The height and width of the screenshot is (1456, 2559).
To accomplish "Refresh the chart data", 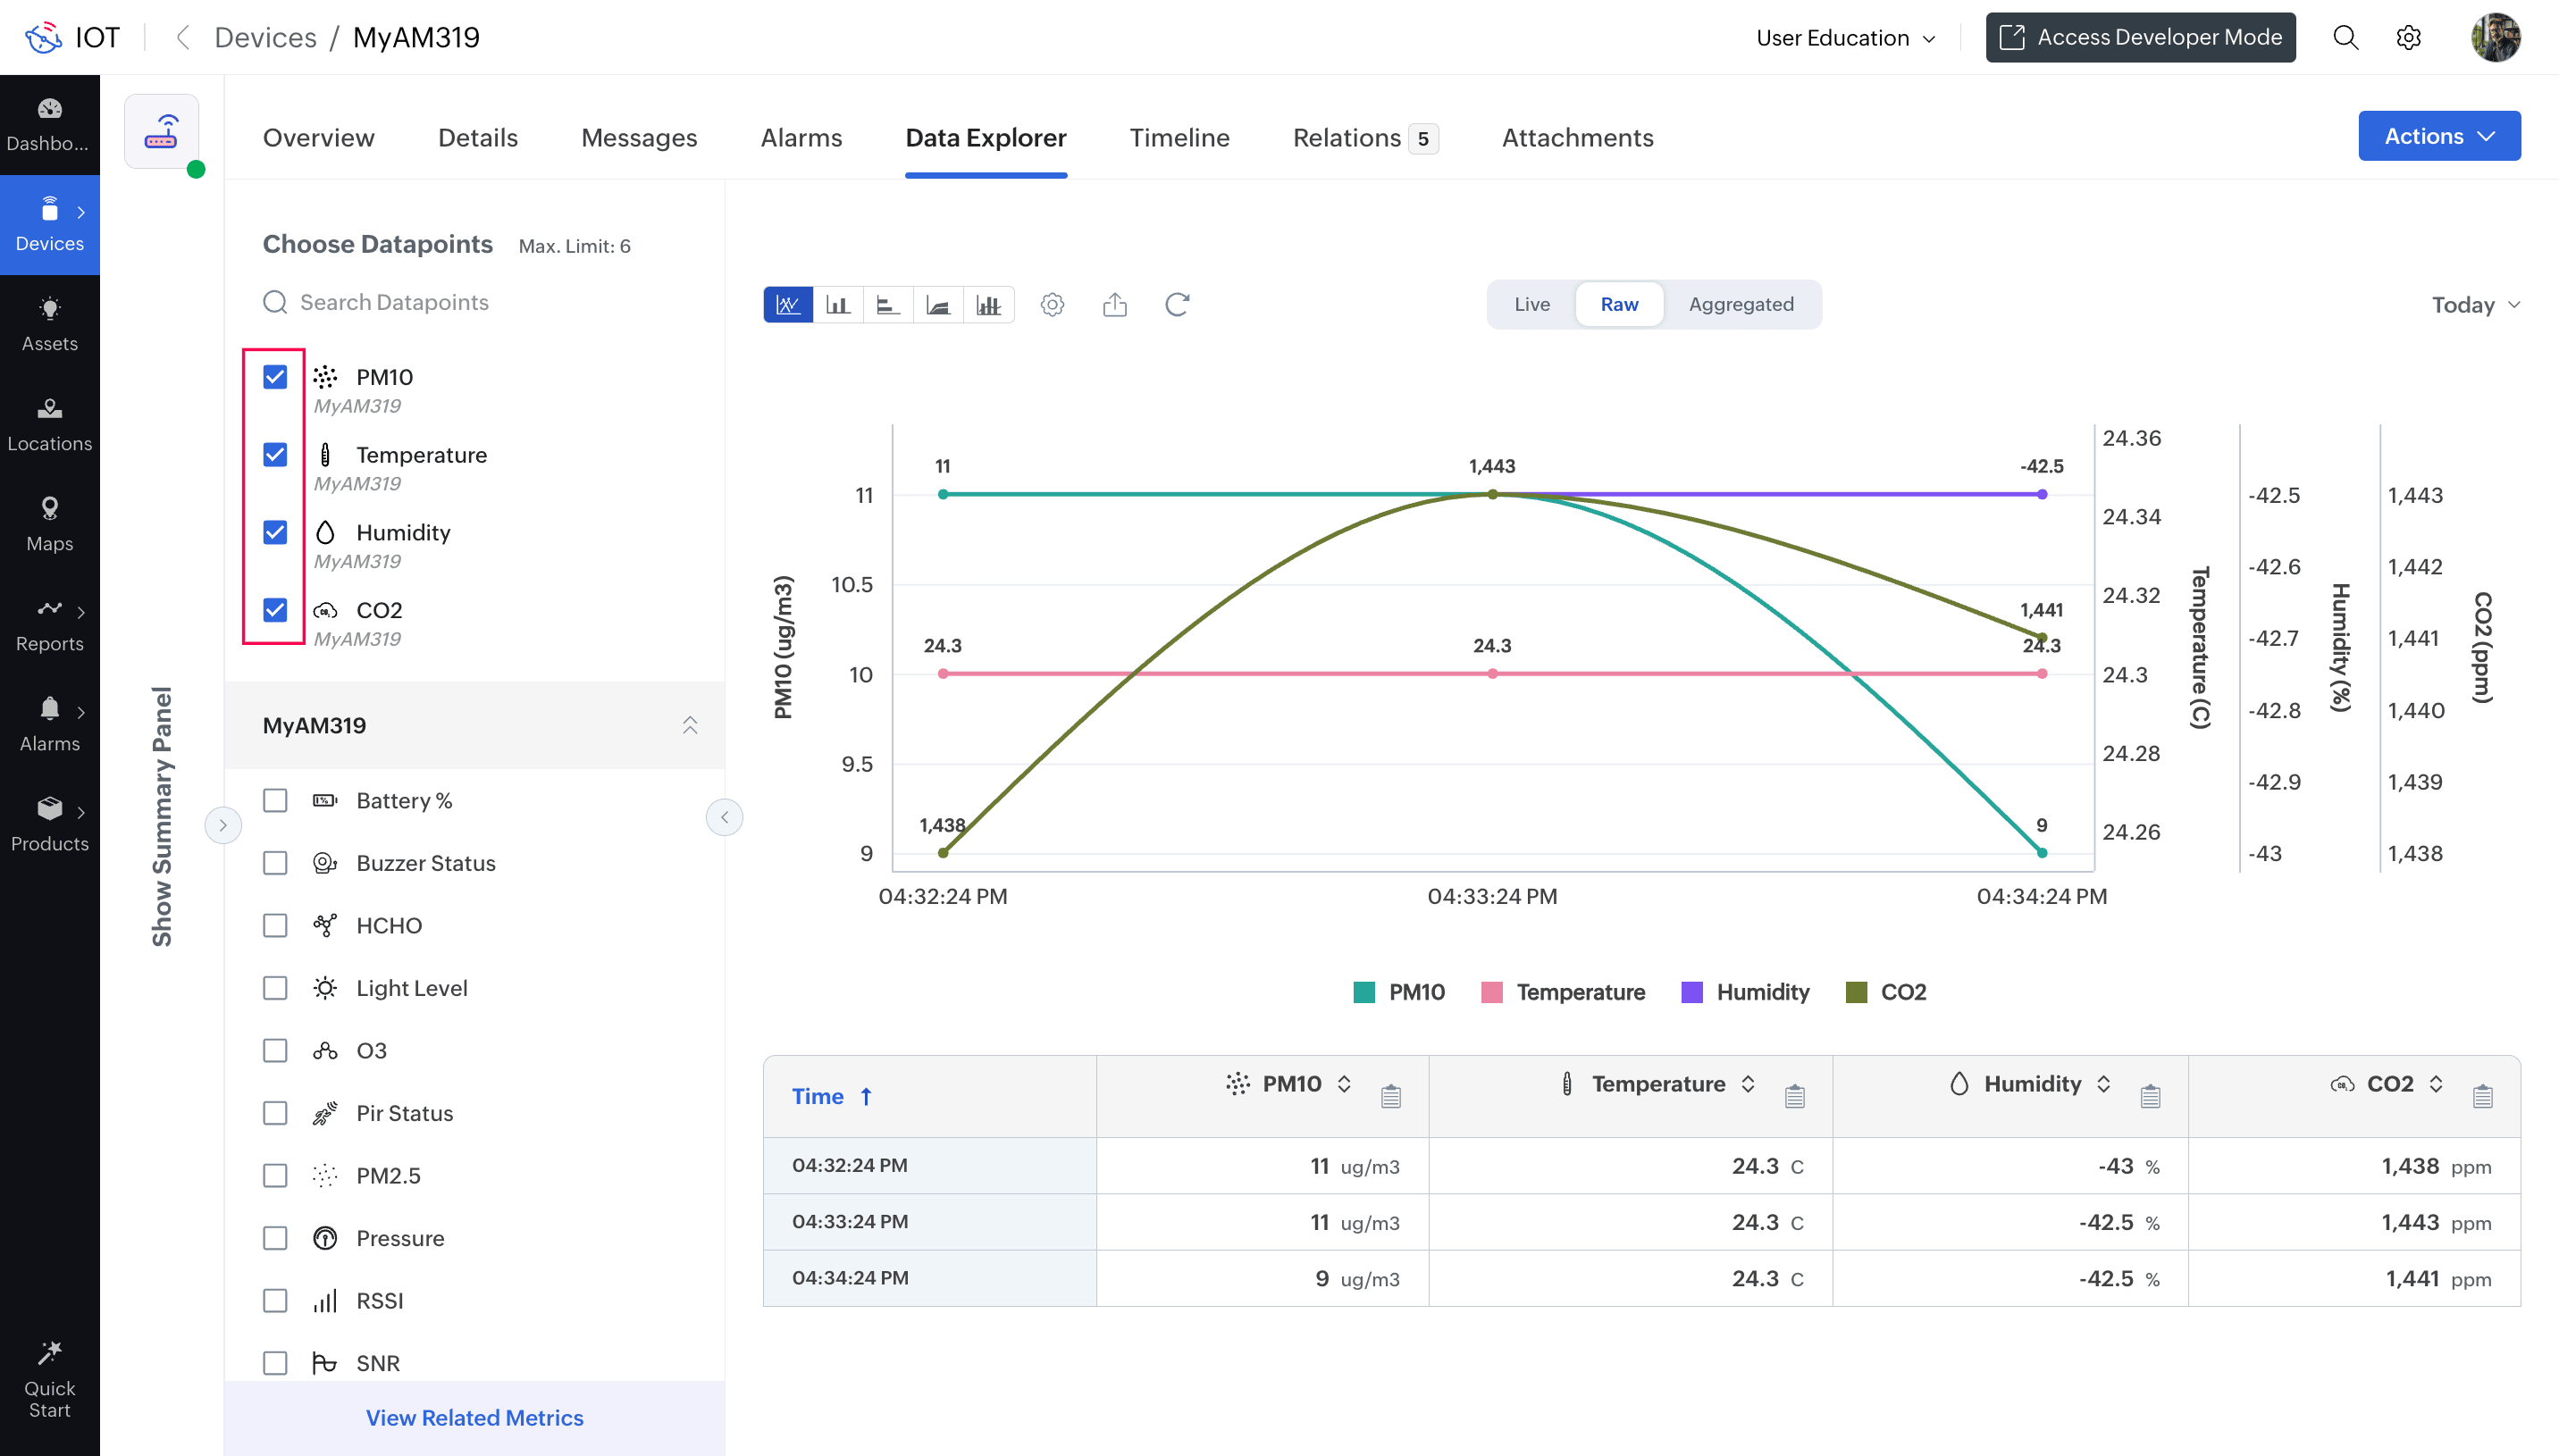I will (1177, 304).
